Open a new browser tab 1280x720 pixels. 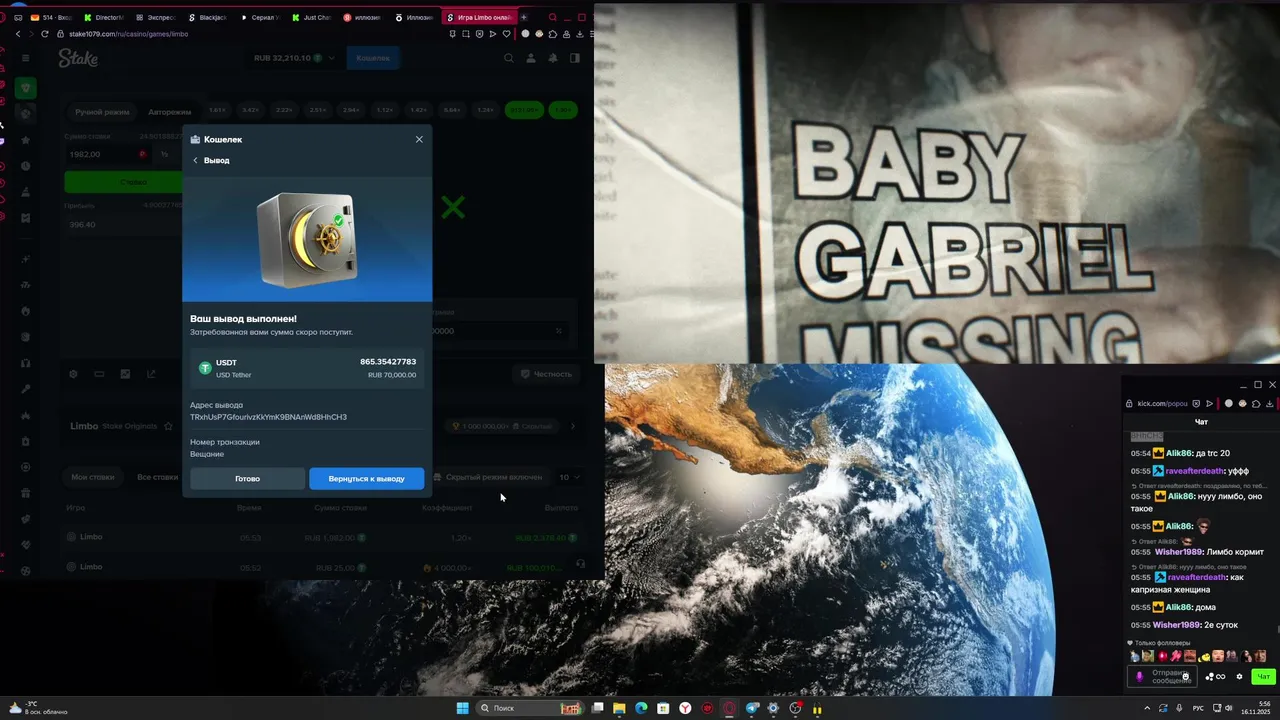pos(523,17)
